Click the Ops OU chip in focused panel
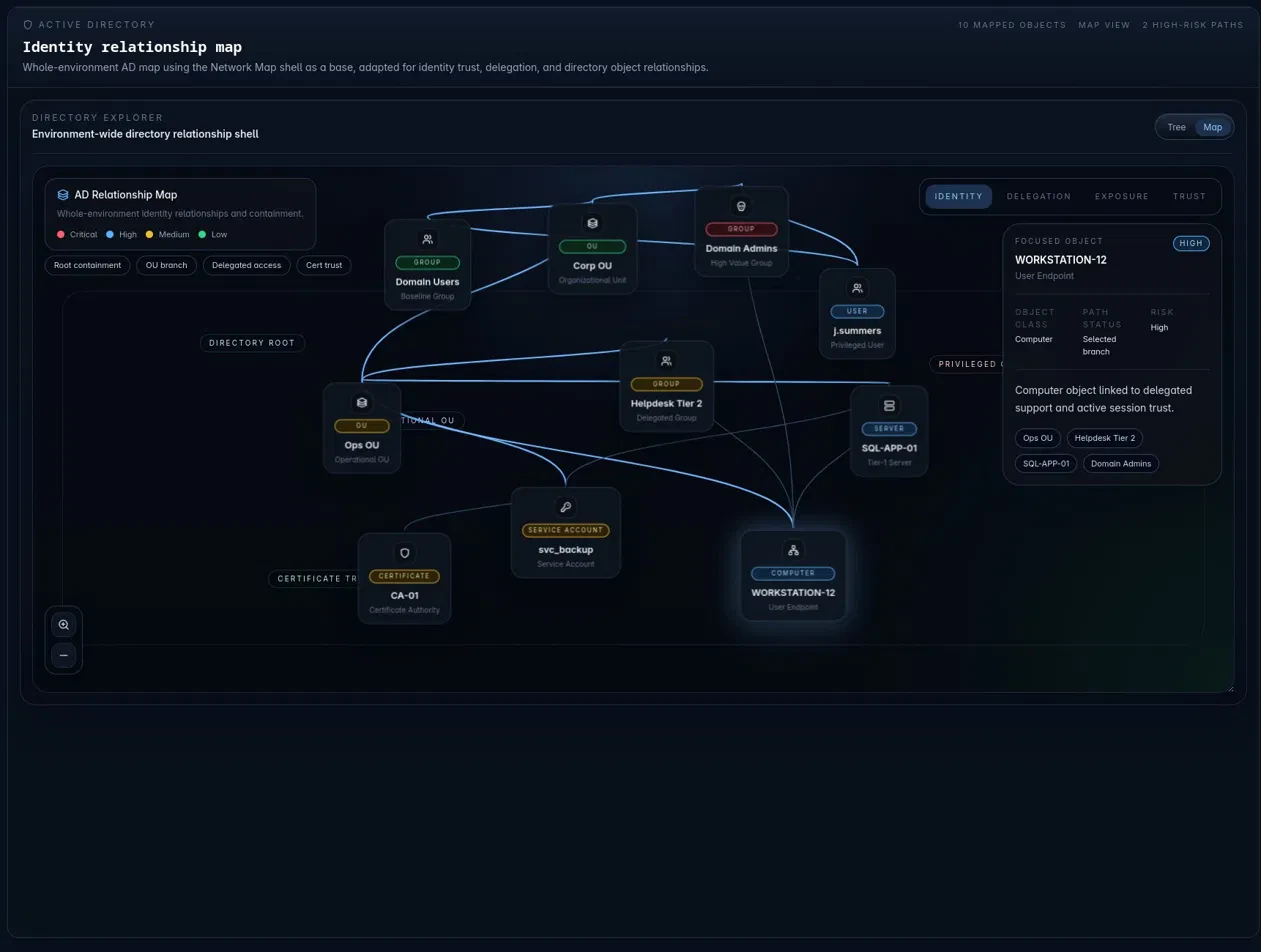The image size is (1261, 952). [x=1038, y=438]
